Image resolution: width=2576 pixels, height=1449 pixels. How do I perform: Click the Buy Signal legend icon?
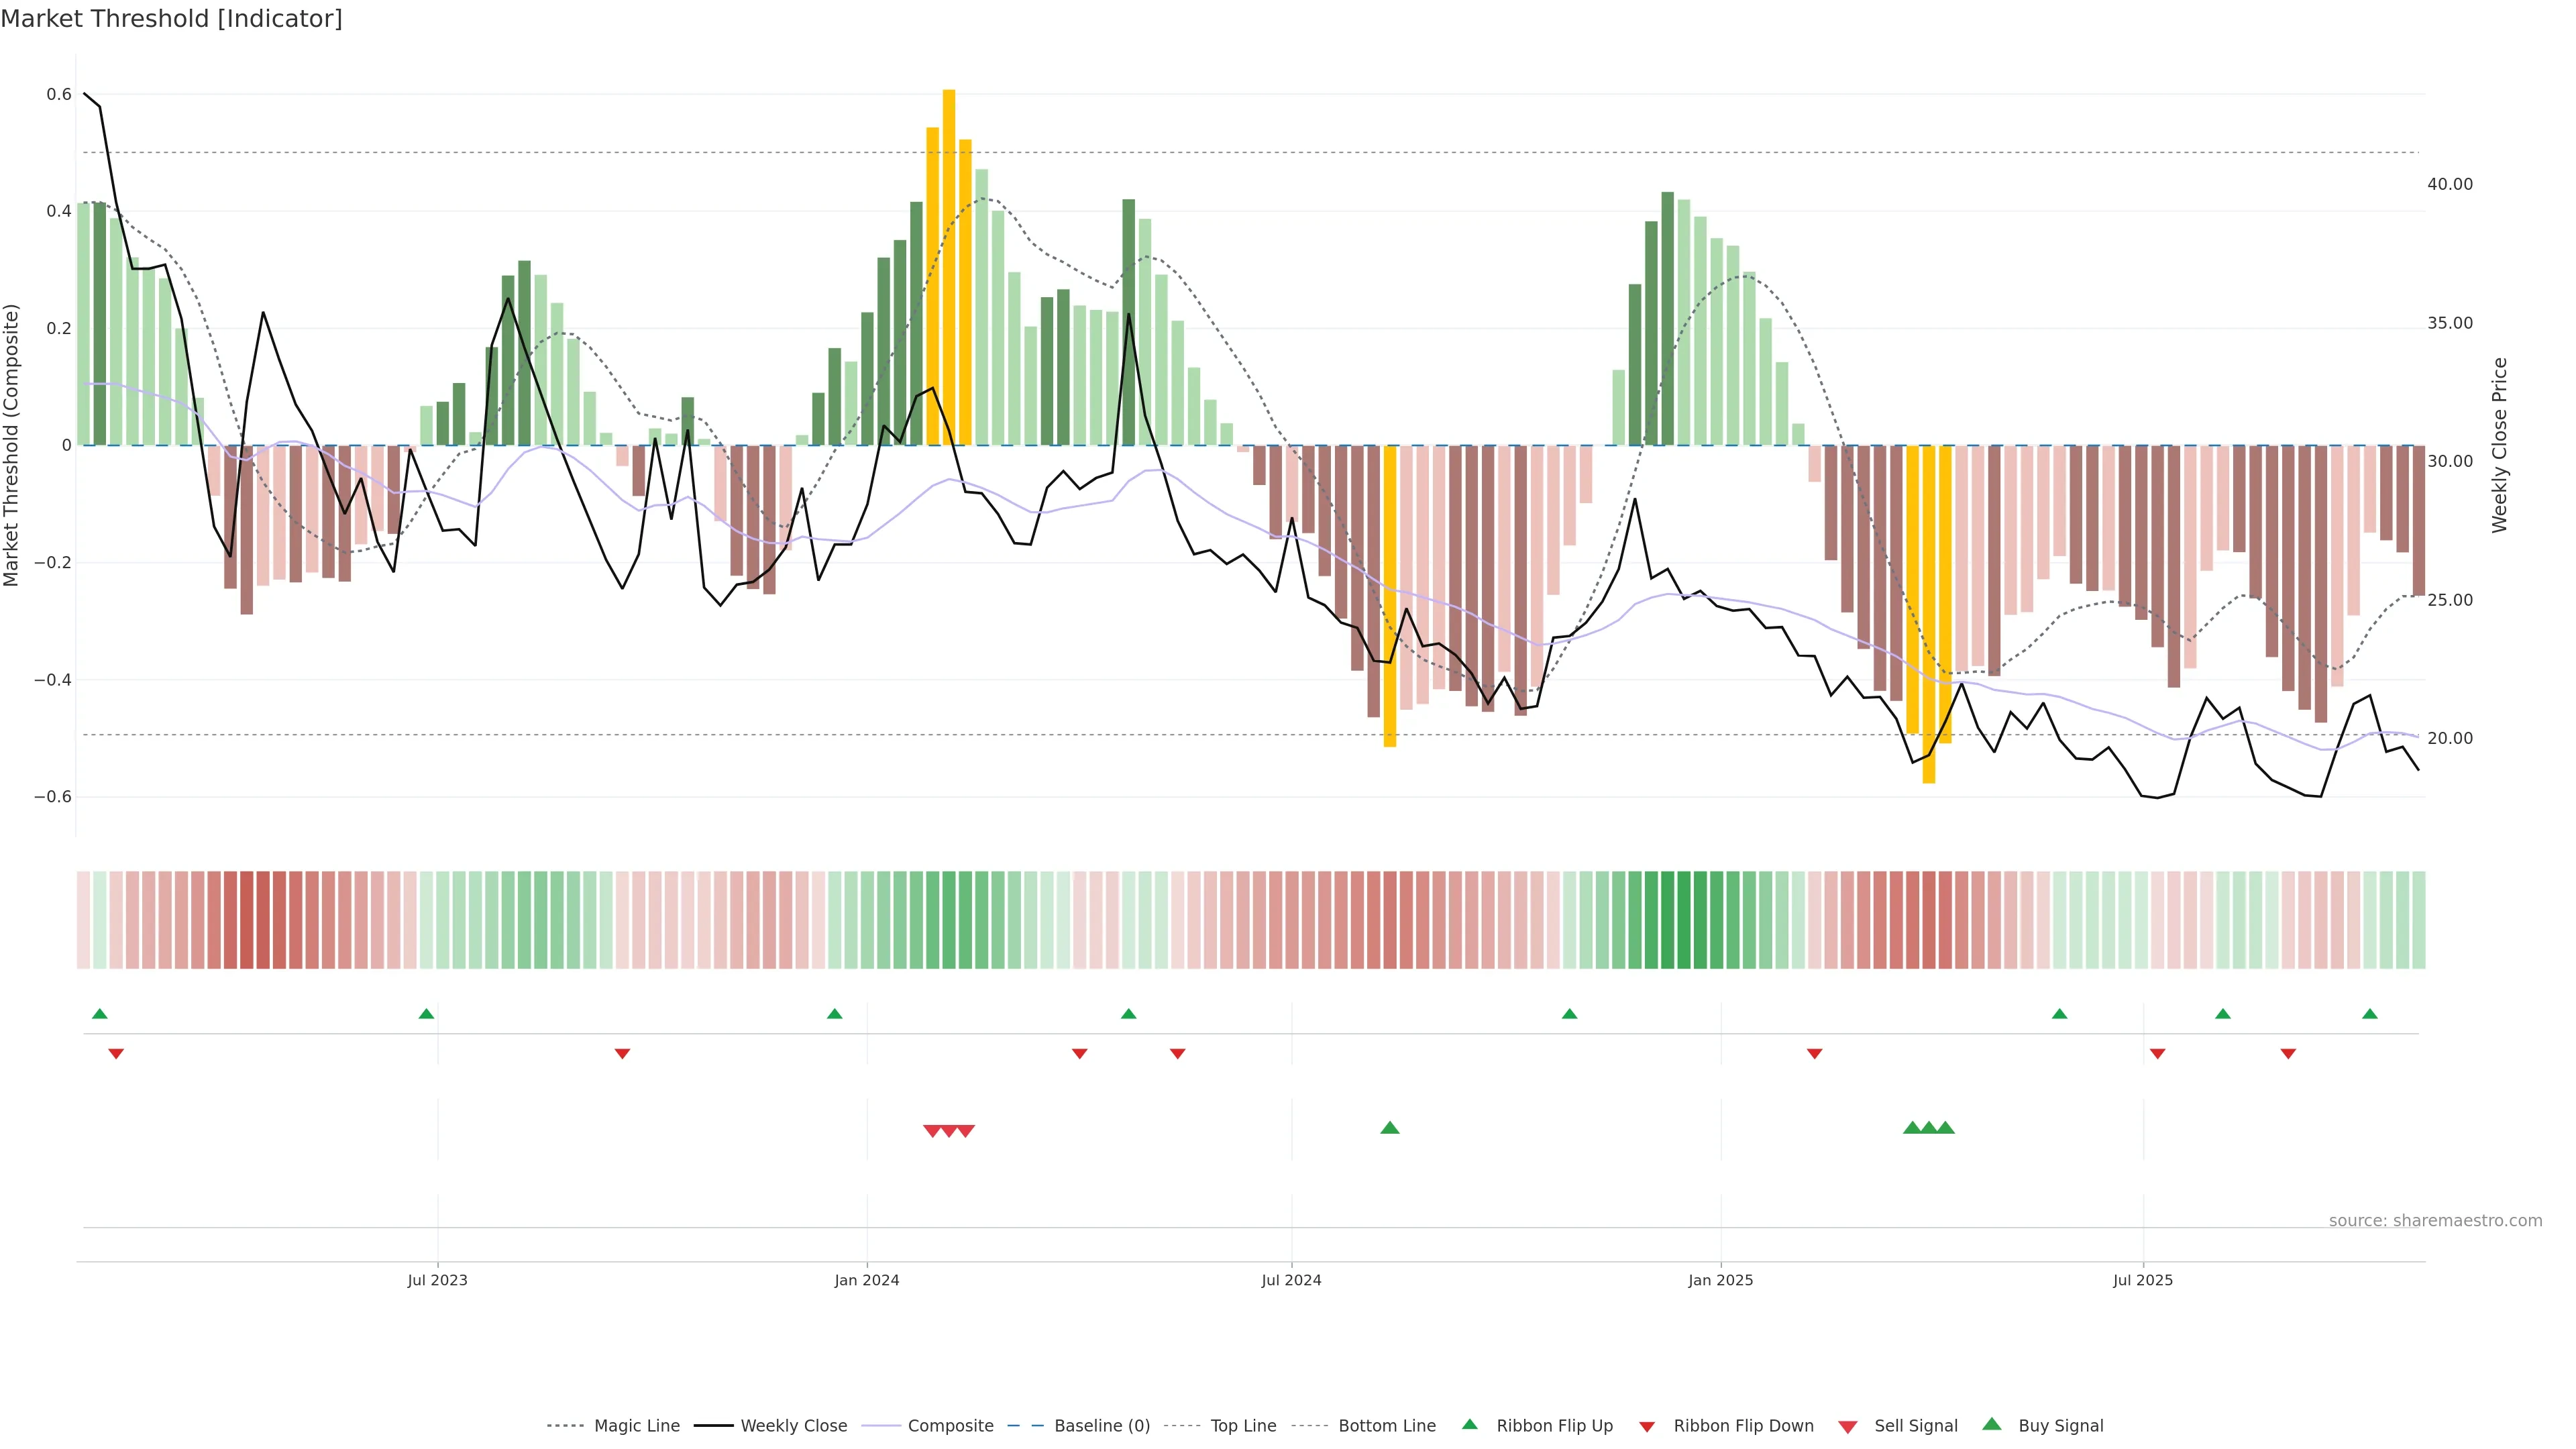click(x=1992, y=1424)
